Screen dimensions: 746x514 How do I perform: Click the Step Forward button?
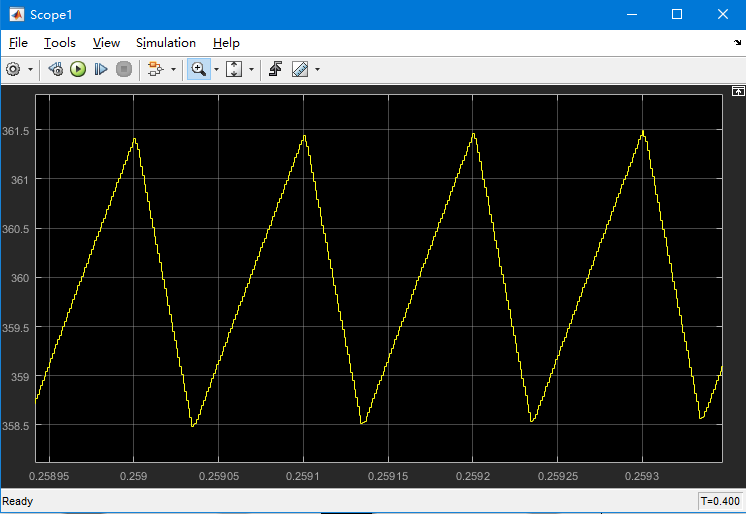coord(101,69)
